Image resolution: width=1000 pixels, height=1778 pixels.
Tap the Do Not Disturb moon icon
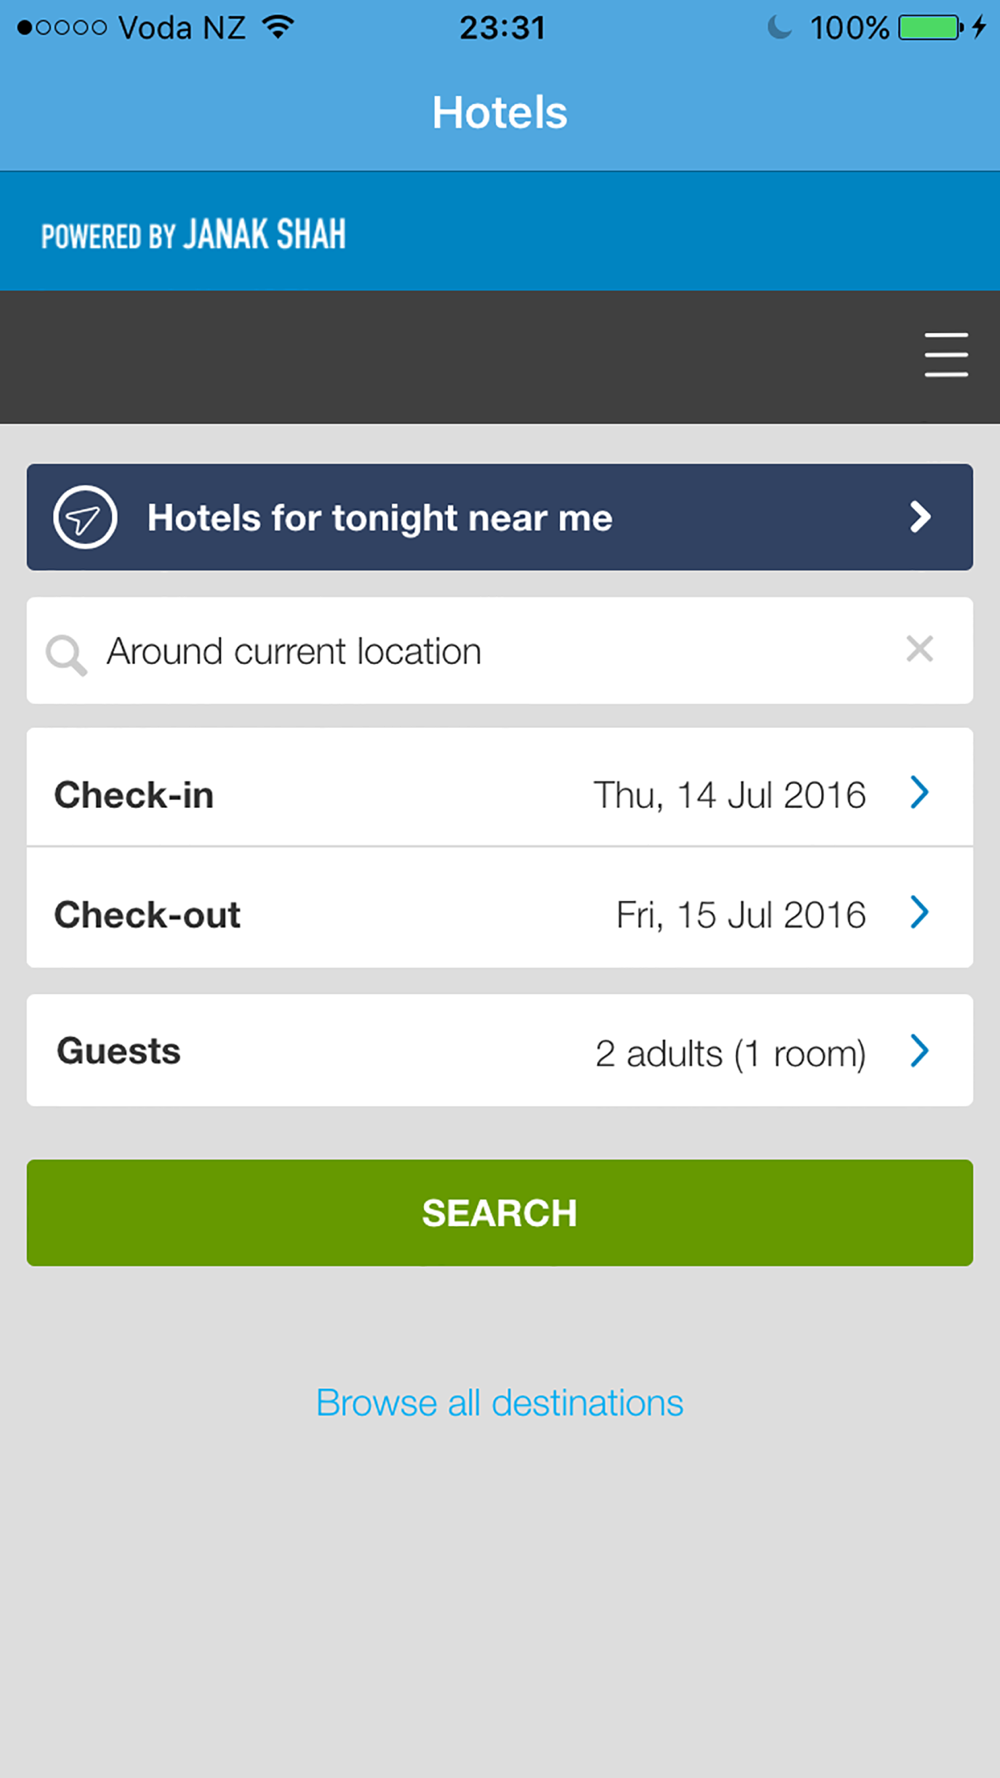[779, 27]
